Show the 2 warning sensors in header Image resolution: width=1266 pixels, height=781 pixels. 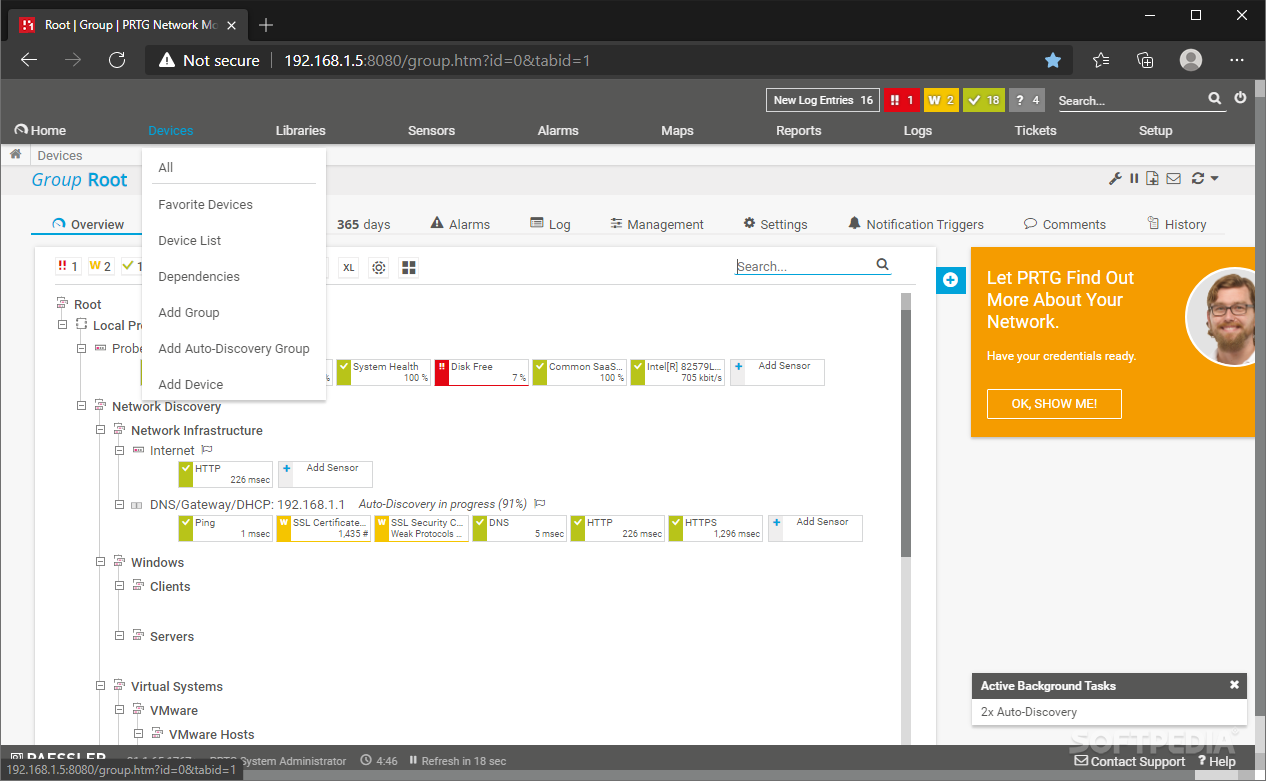(x=940, y=100)
